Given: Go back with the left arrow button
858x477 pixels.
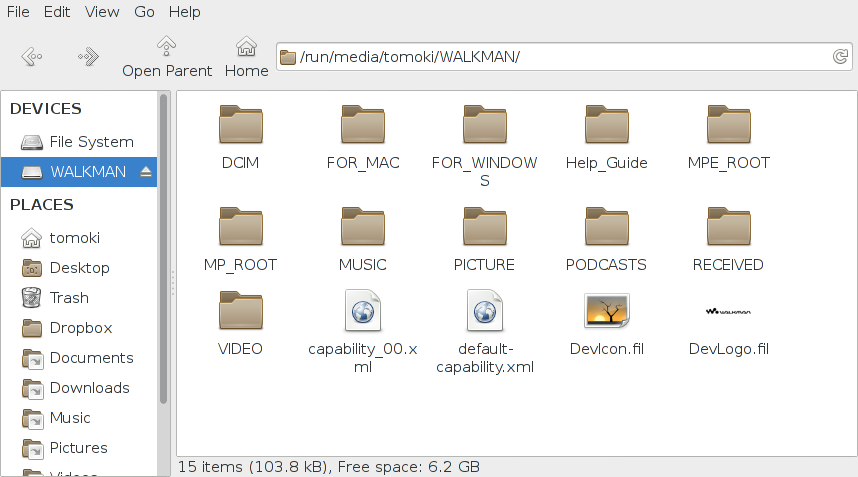Looking at the screenshot, I should pos(32,56).
